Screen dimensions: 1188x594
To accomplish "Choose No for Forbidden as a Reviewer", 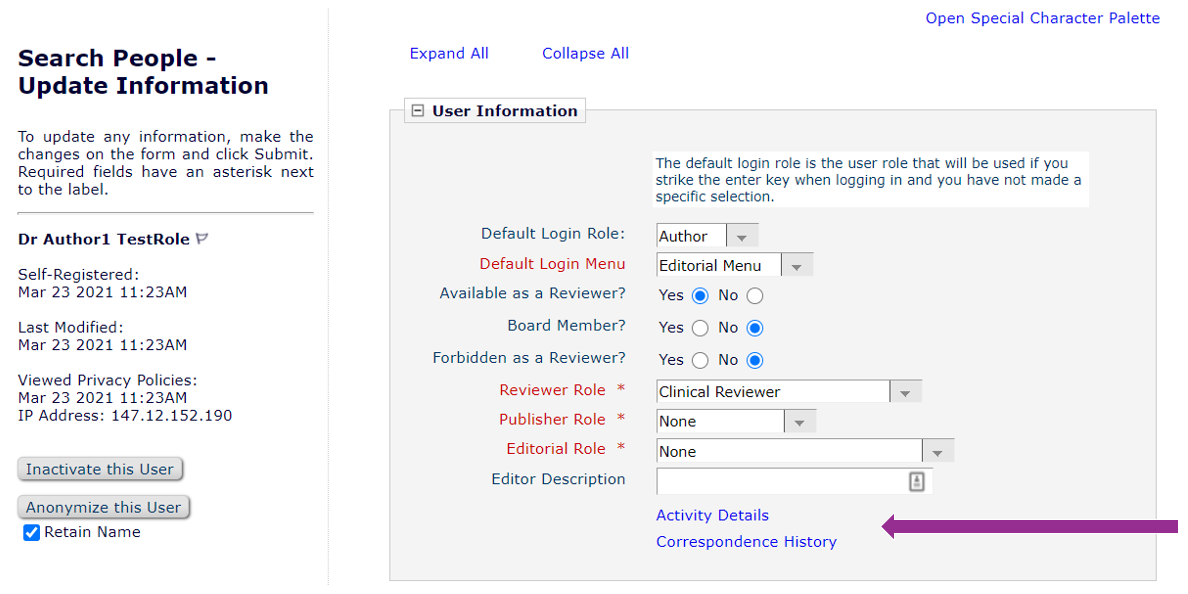I will pyautogui.click(x=755, y=360).
